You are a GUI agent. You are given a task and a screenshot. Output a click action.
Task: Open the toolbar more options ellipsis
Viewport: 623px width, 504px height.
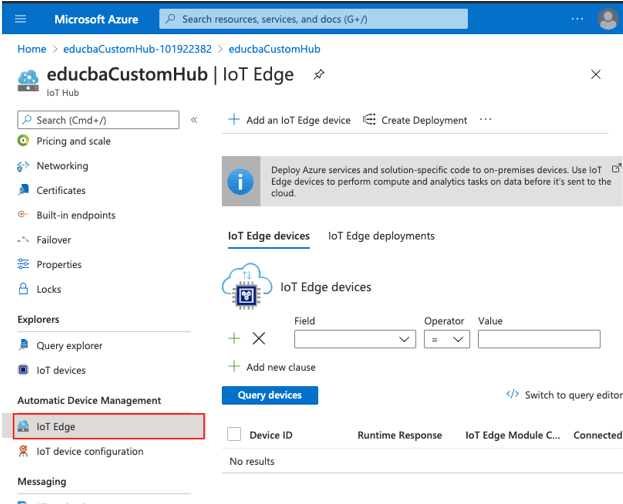(x=485, y=119)
